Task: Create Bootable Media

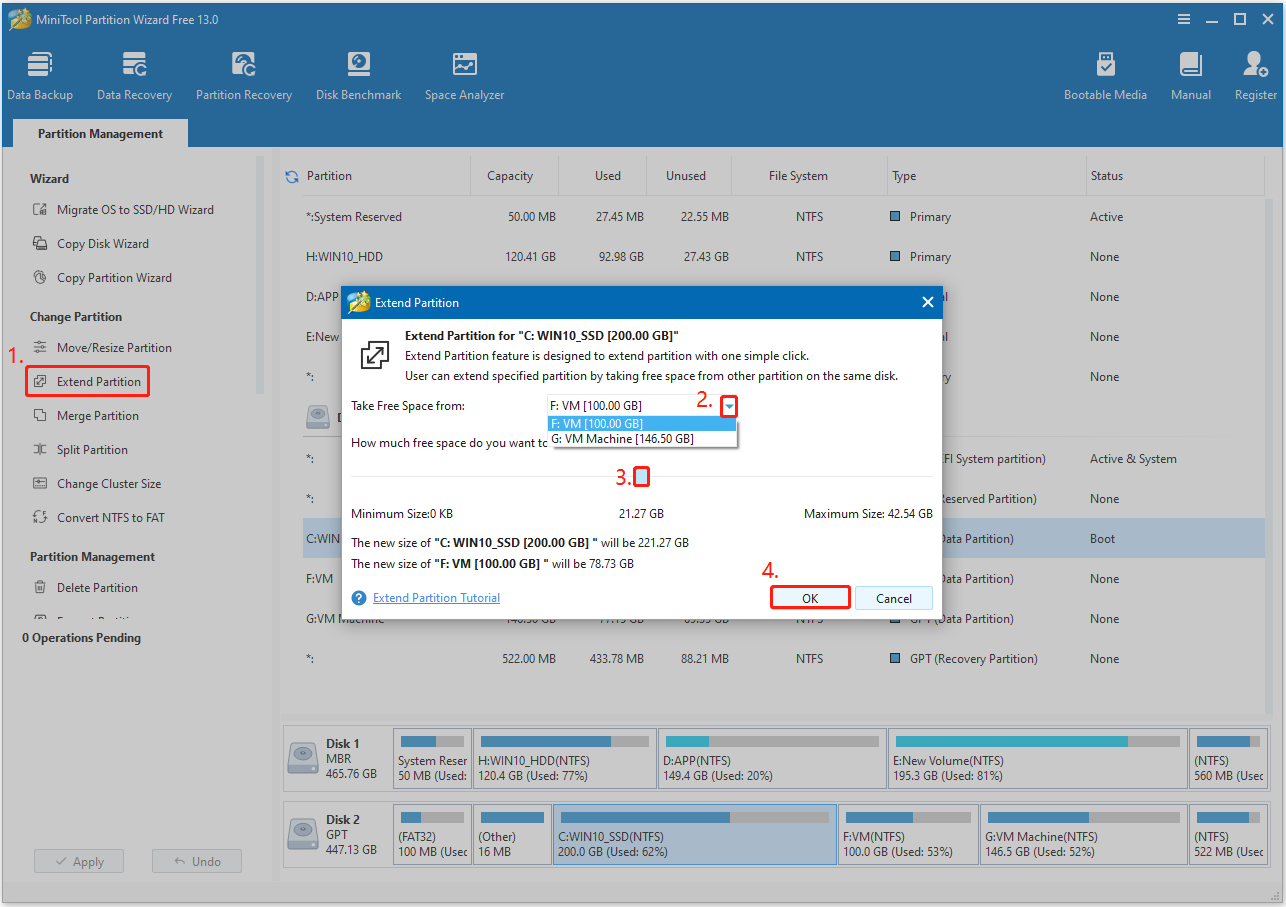Action: tap(1105, 73)
